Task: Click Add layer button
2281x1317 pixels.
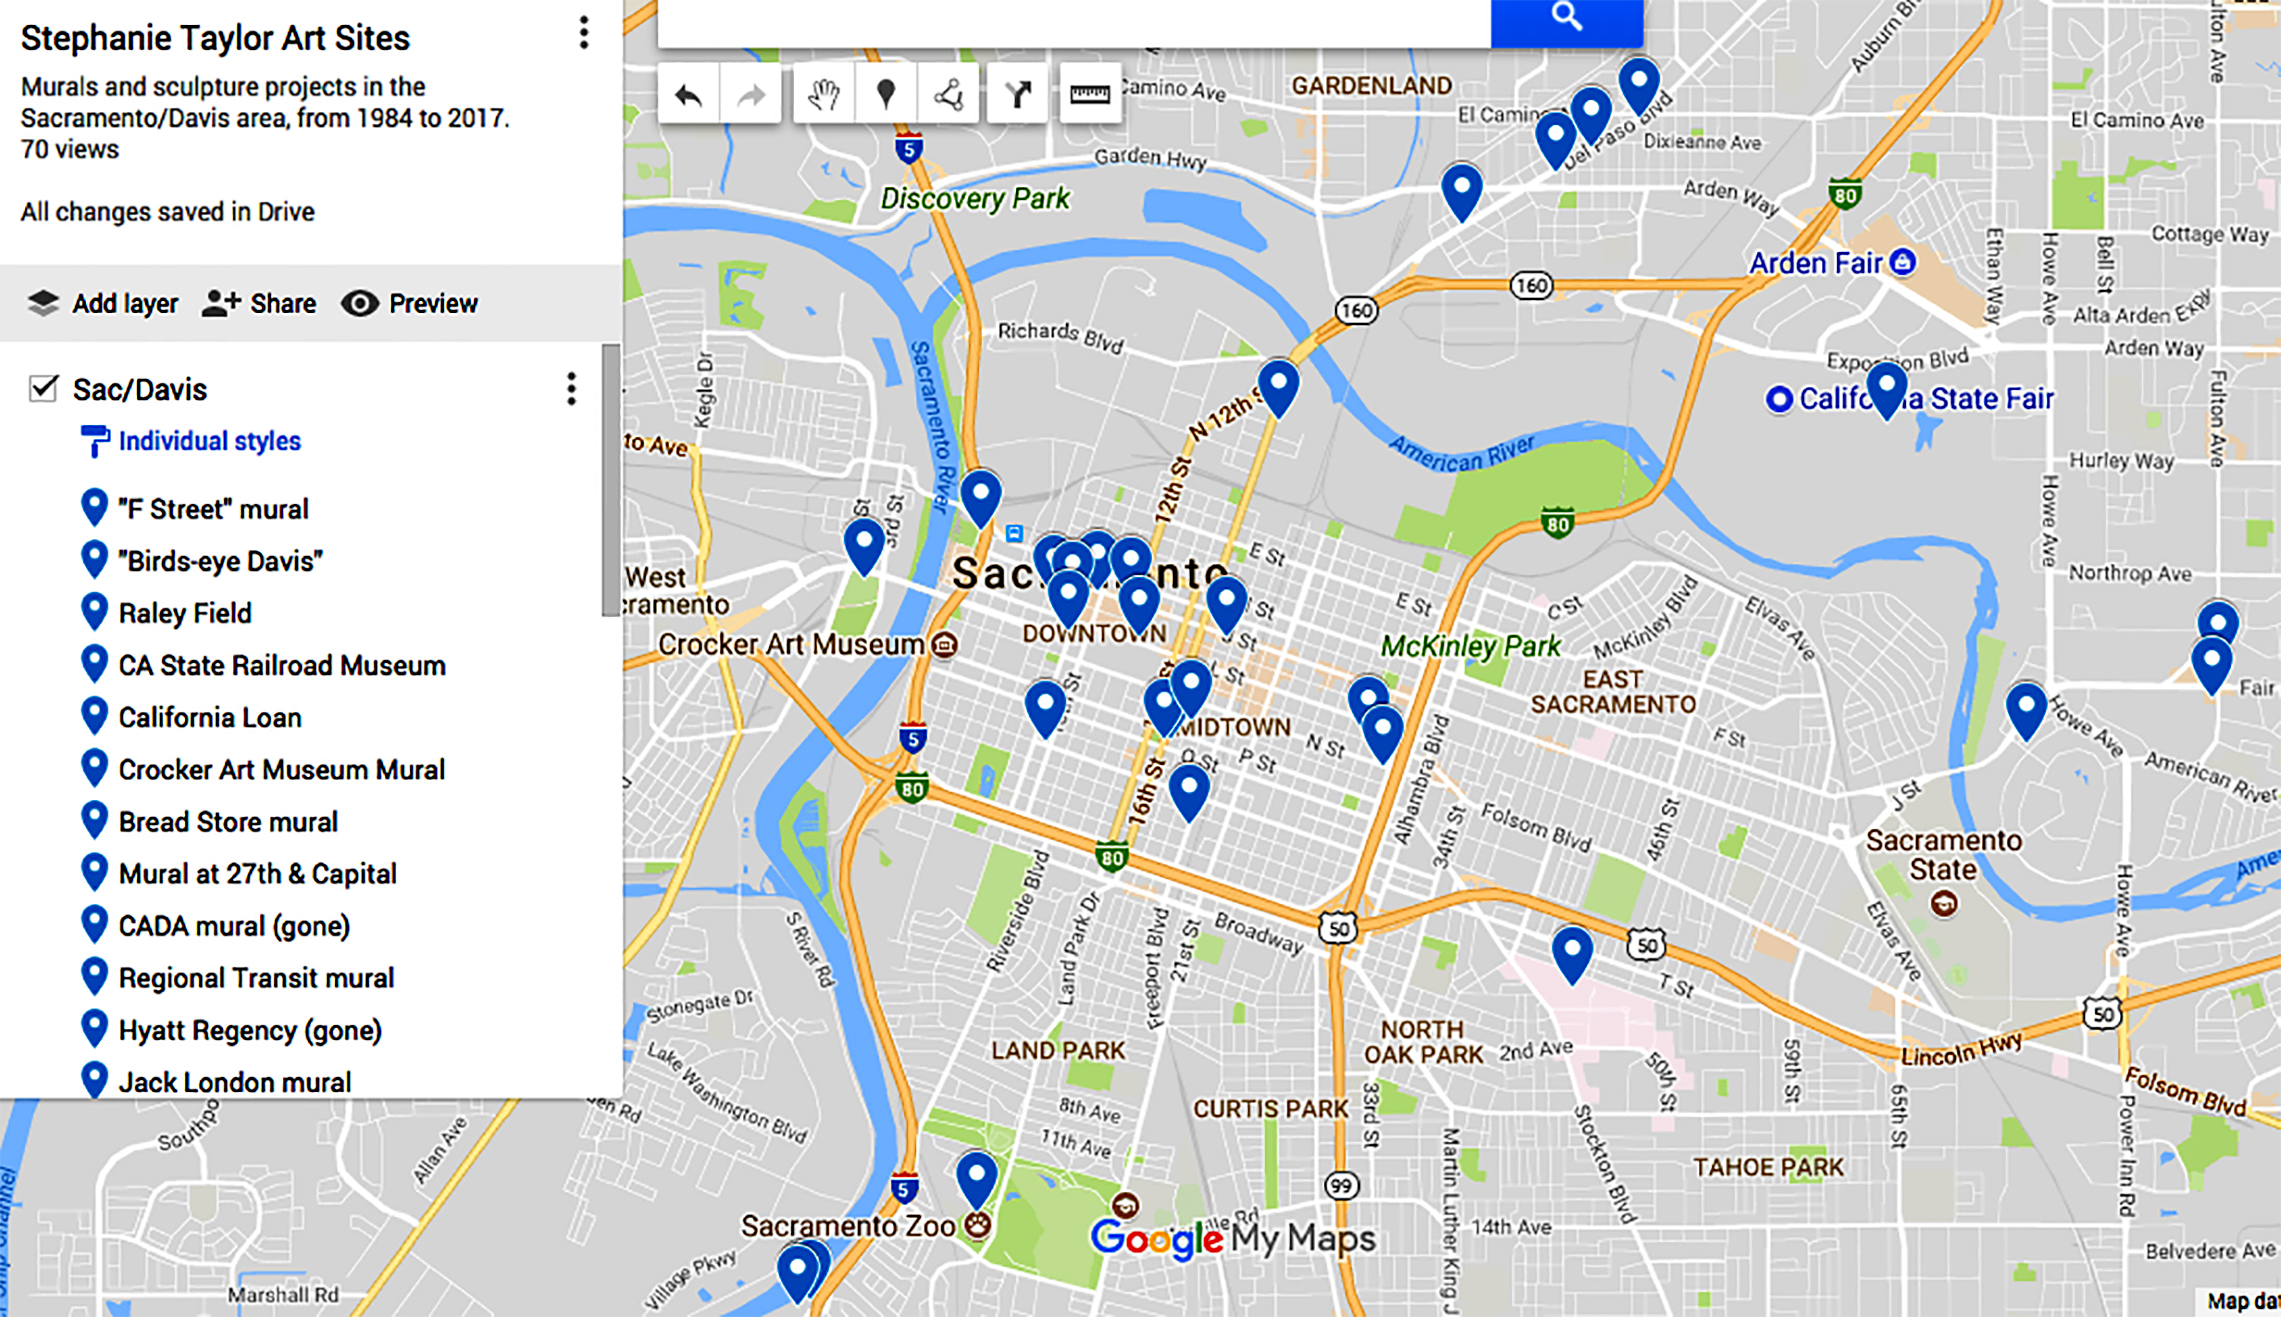Action: pyautogui.click(x=102, y=303)
